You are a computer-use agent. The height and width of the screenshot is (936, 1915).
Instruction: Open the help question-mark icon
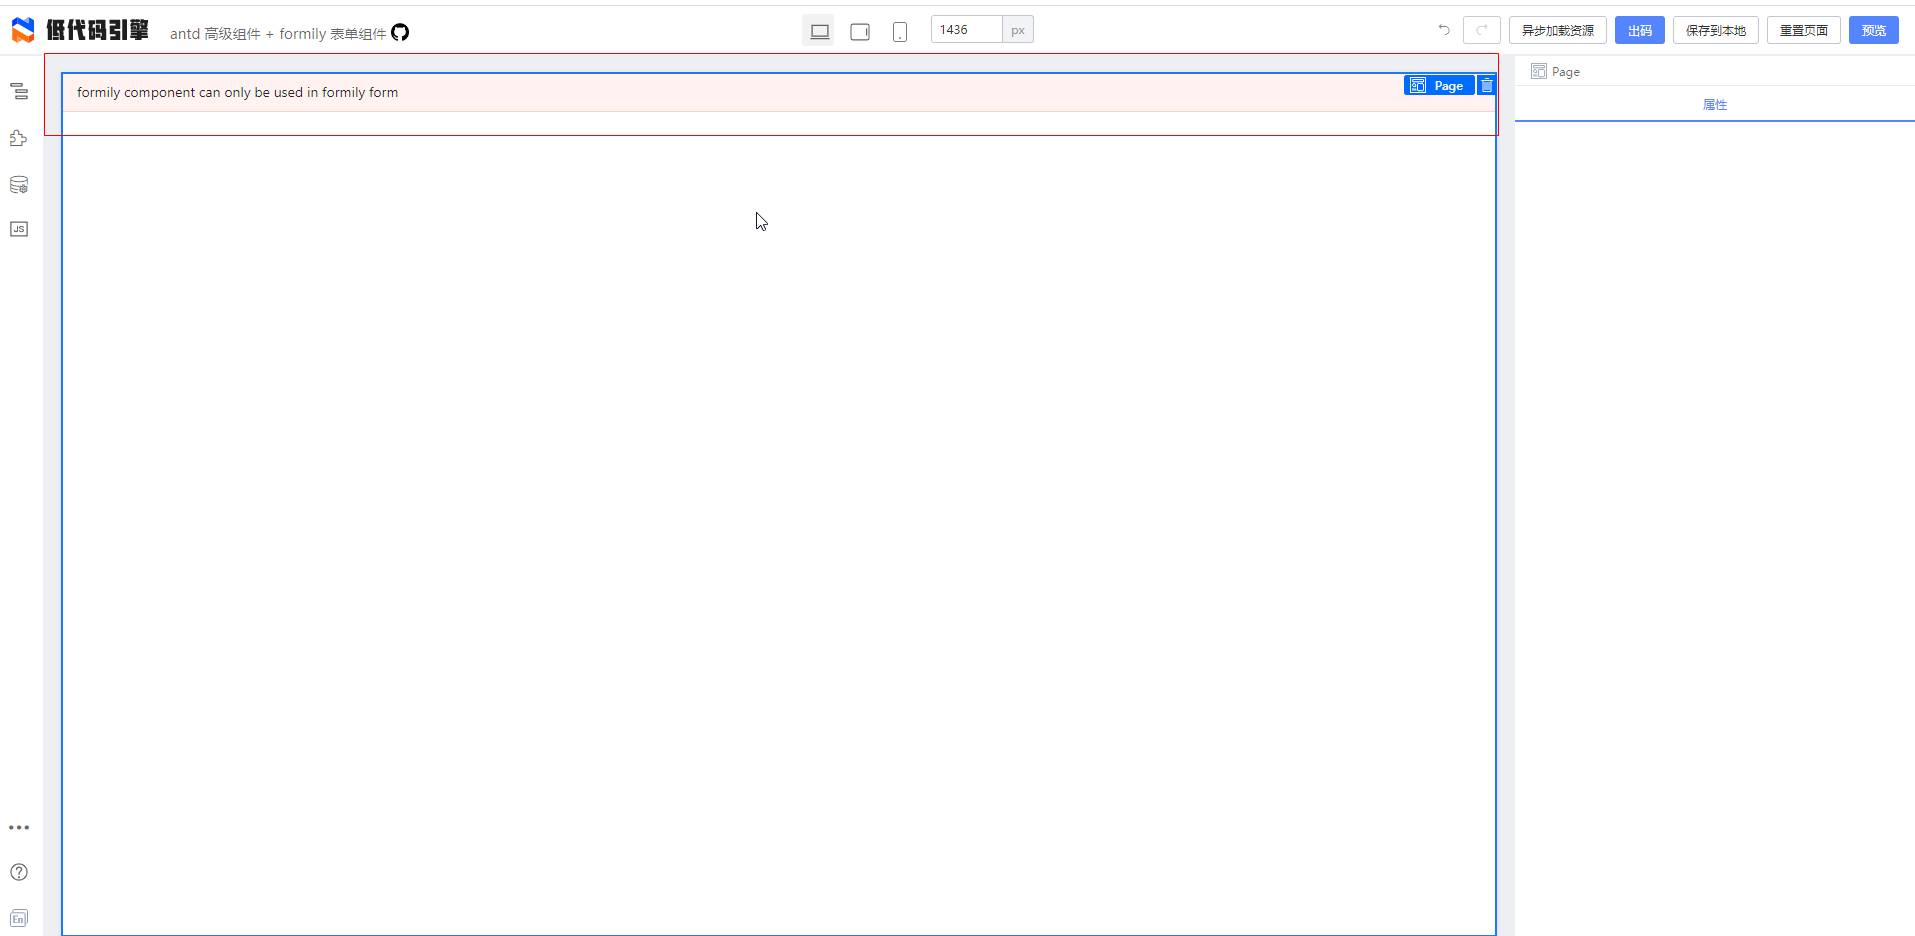[x=18, y=872]
